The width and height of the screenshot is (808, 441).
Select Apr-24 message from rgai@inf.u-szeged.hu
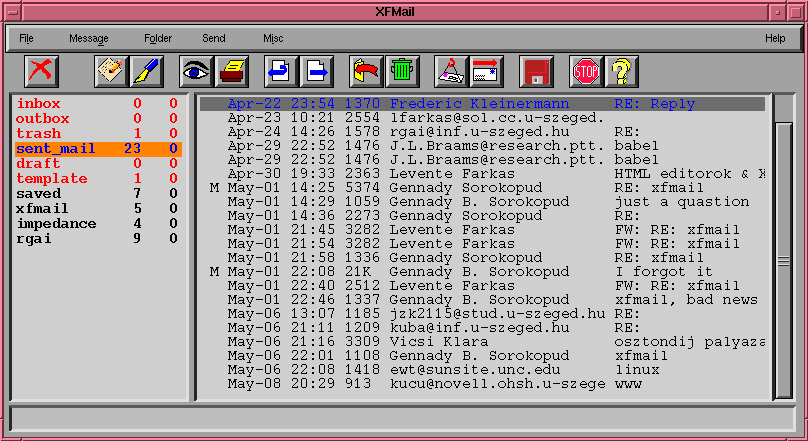(x=482, y=132)
